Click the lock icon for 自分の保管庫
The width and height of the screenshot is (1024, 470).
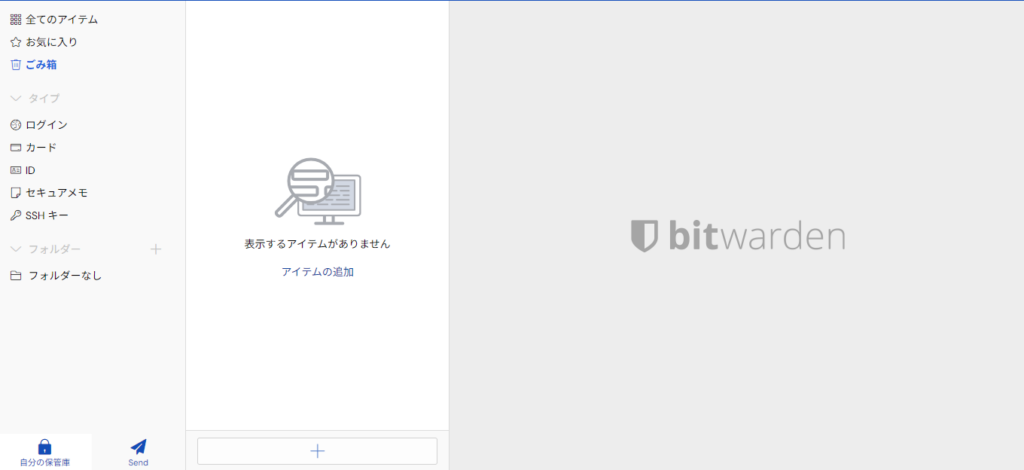(44, 446)
